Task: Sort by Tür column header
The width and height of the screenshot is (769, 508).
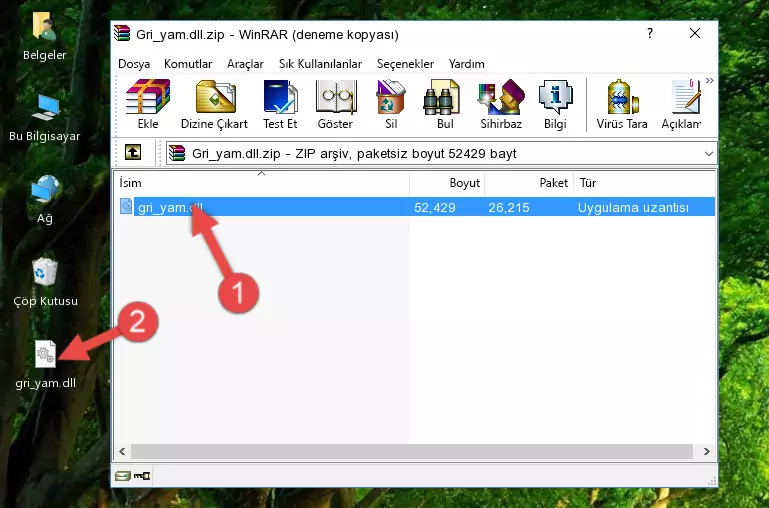Action: [644, 183]
